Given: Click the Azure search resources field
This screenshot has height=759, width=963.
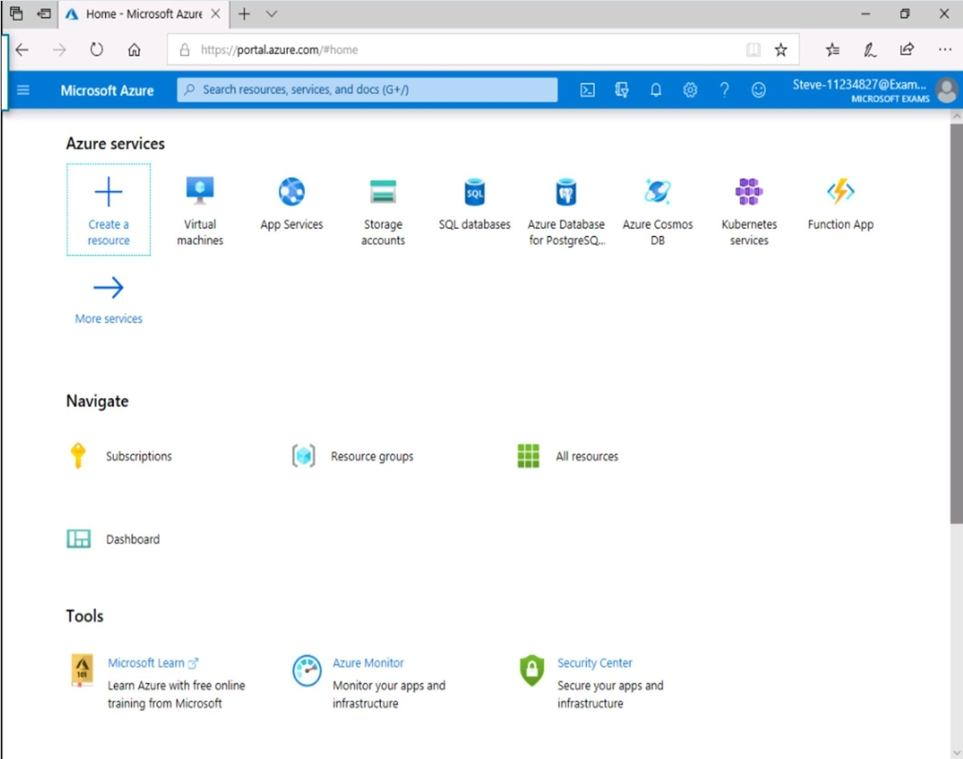Looking at the screenshot, I should point(367,90).
